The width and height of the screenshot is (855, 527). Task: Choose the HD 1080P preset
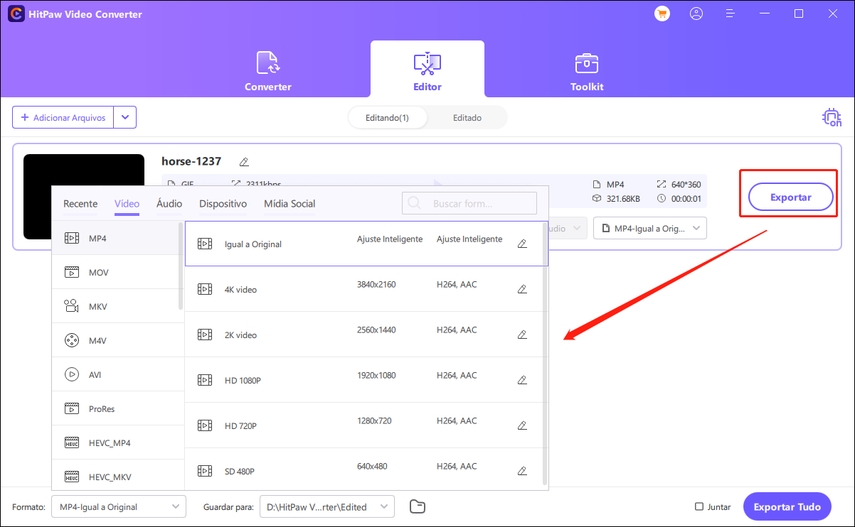364,380
